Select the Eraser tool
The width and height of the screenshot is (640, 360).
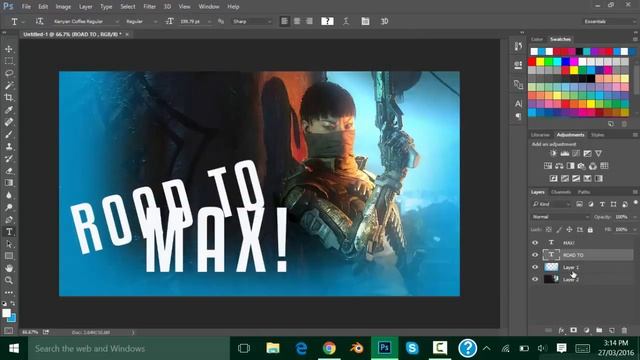point(9,171)
